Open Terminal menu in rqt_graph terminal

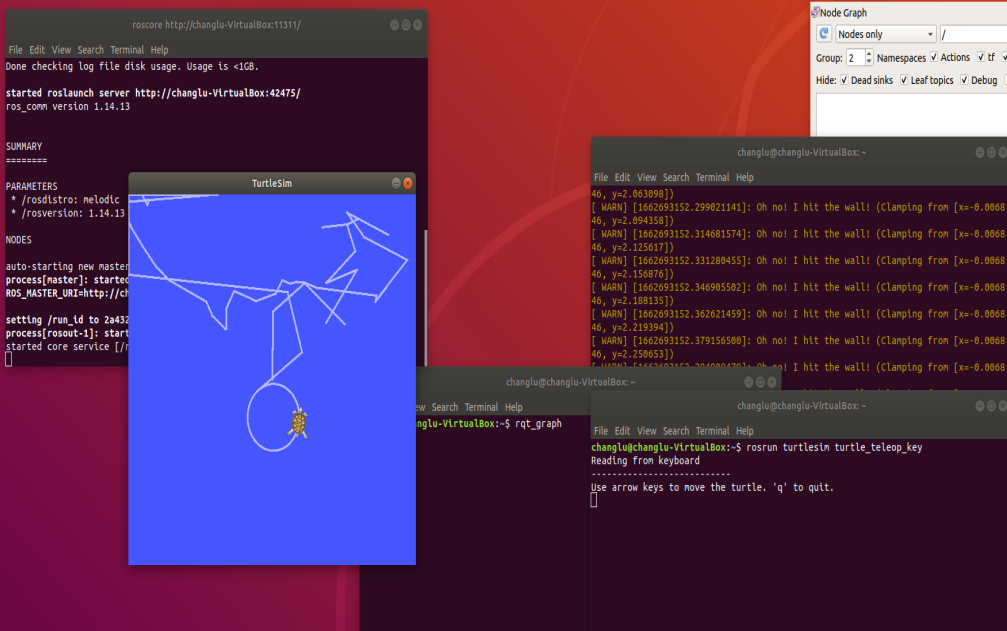(481, 408)
